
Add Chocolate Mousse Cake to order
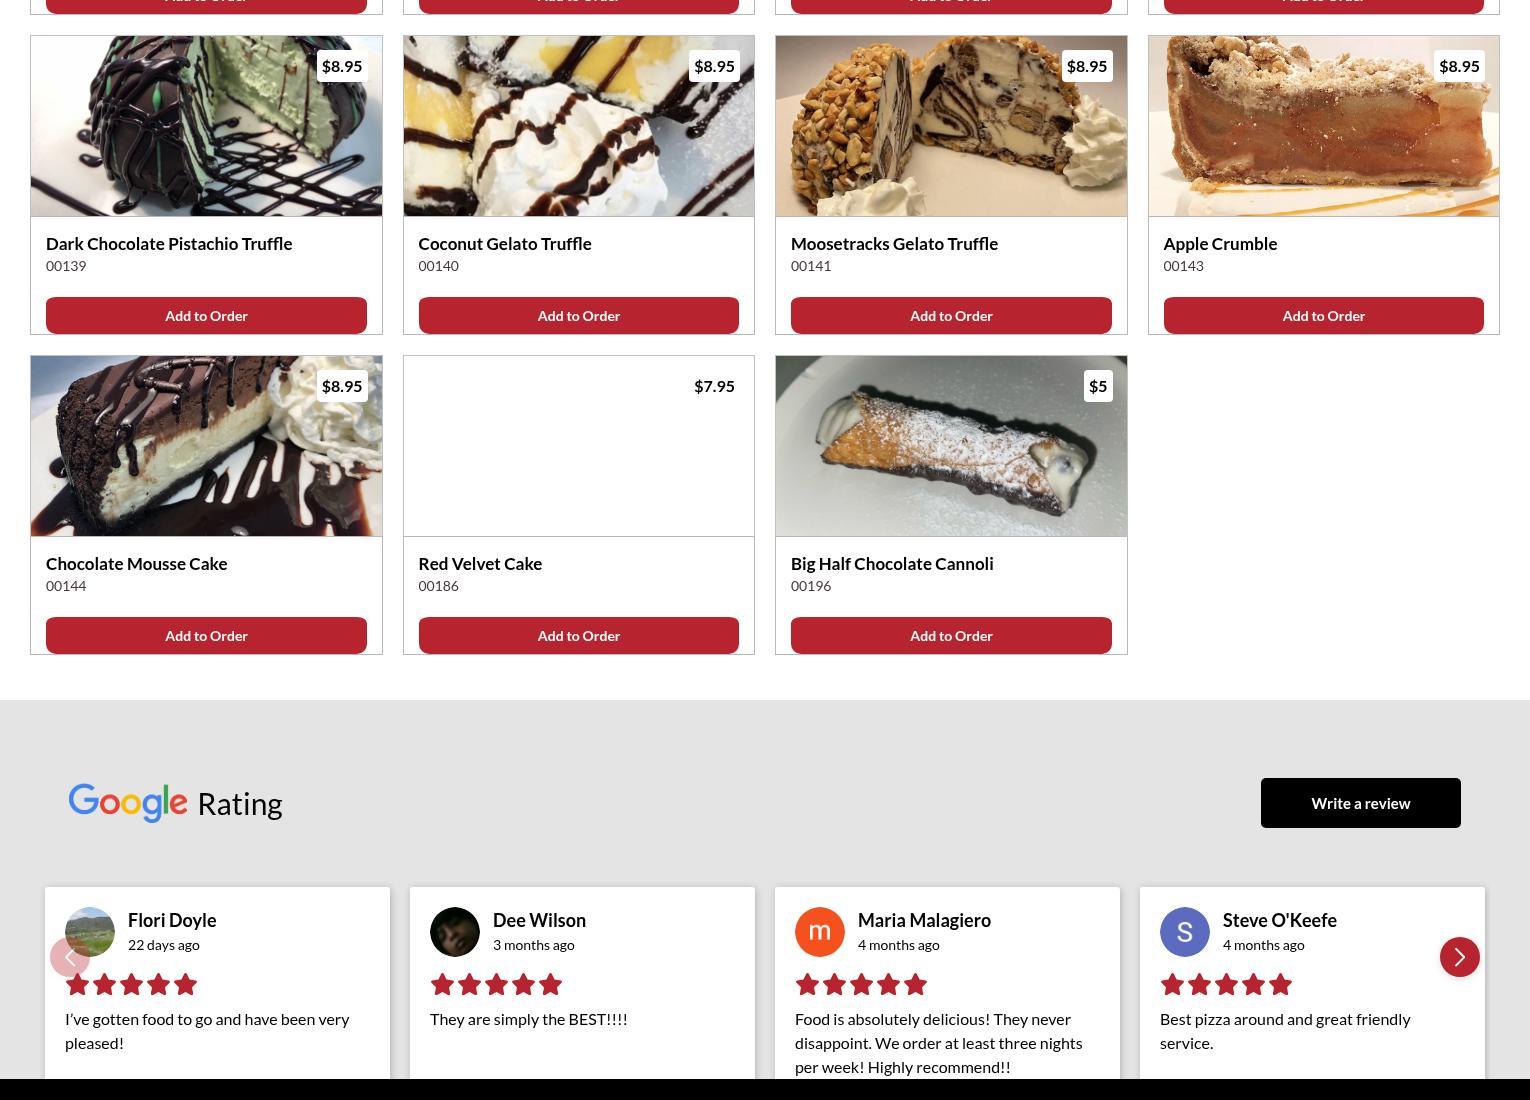click(206, 635)
